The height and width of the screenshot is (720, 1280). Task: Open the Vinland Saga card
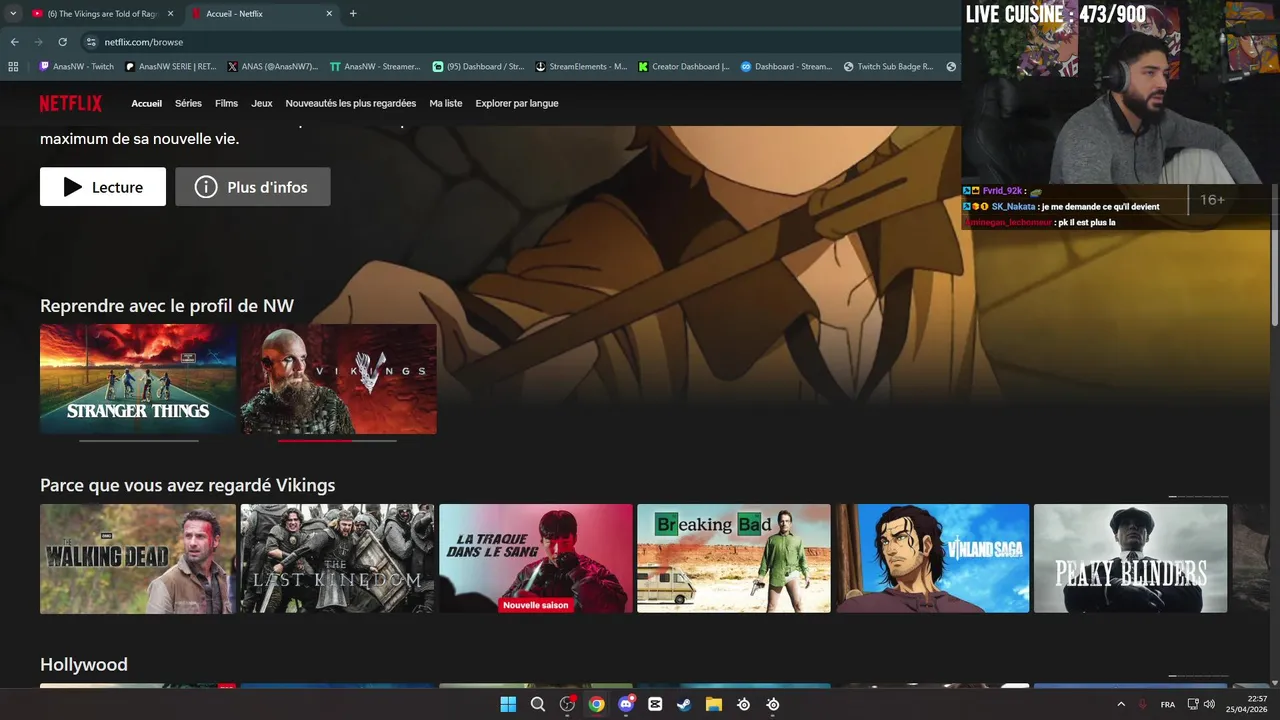(x=933, y=558)
